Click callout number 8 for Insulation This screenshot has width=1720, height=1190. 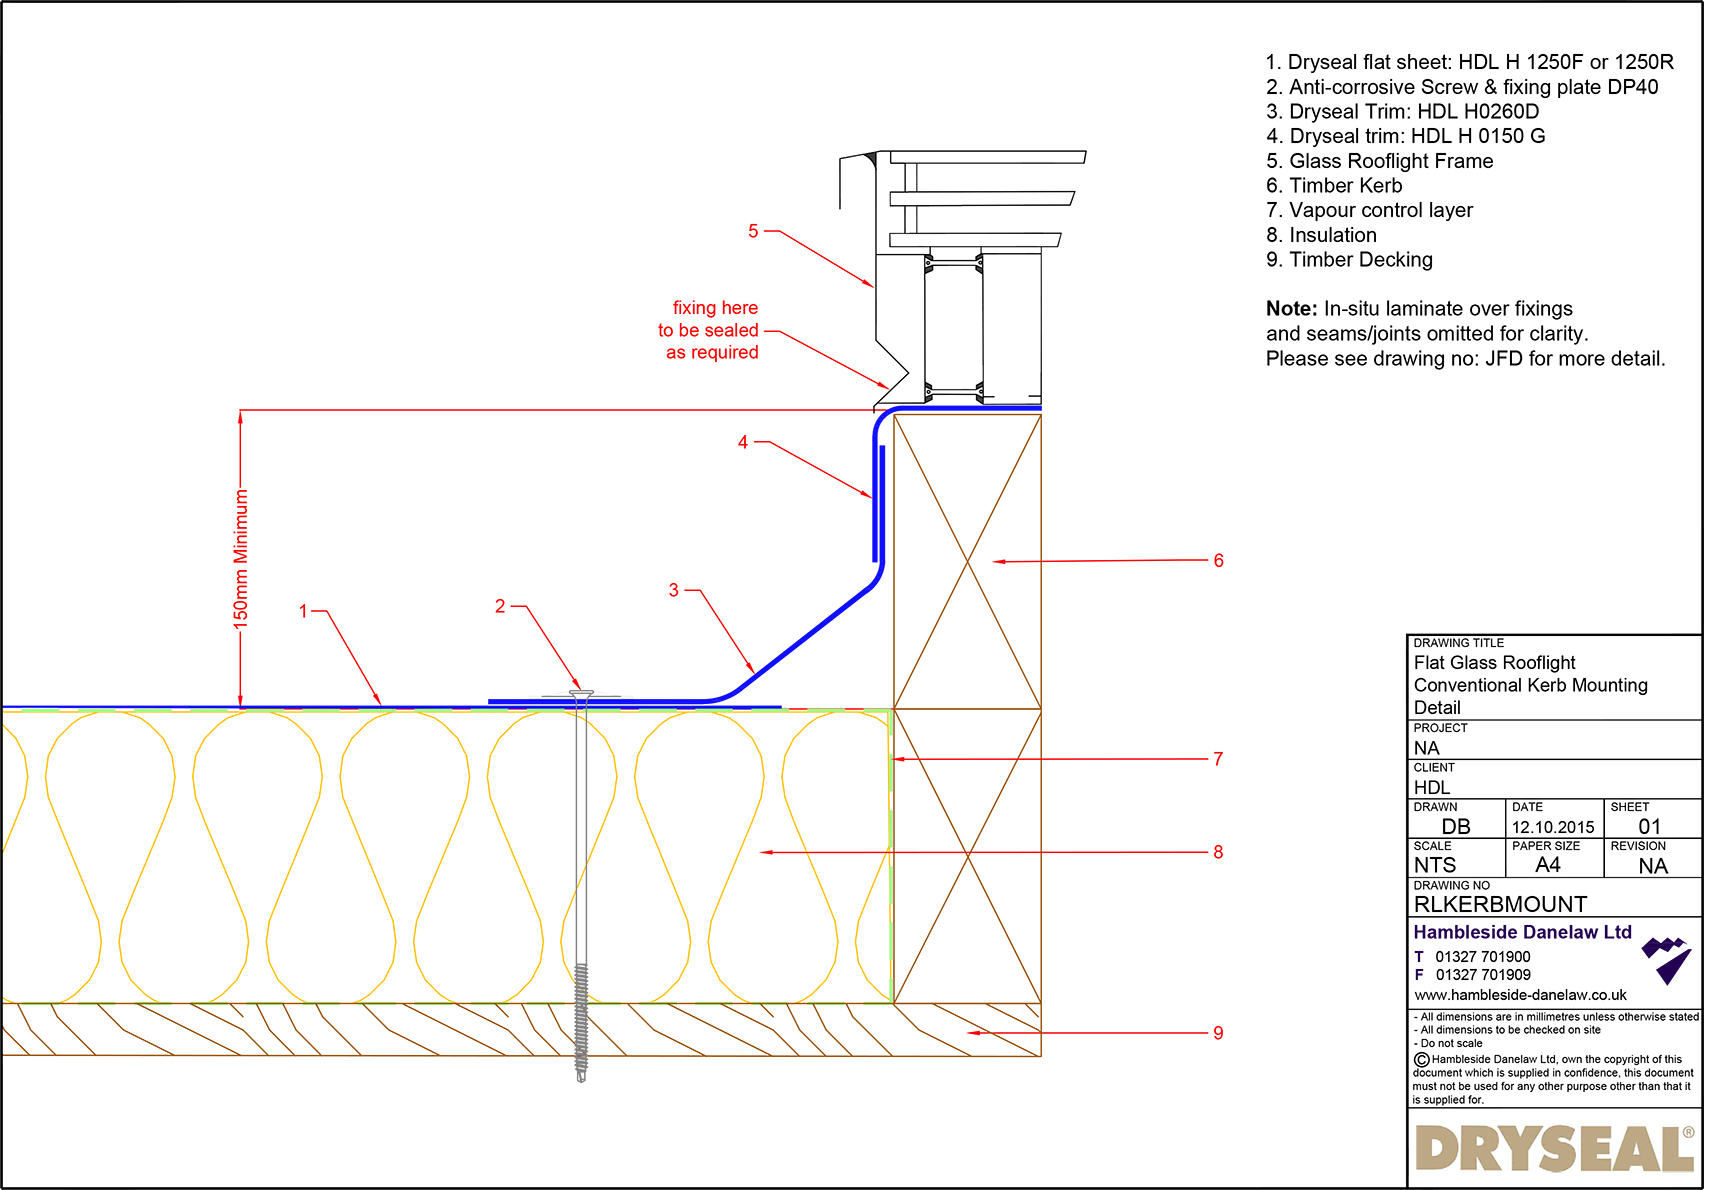click(1218, 850)
